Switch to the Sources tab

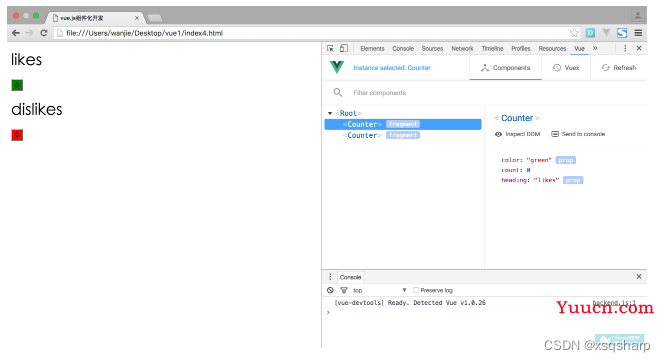coord(432,48)
